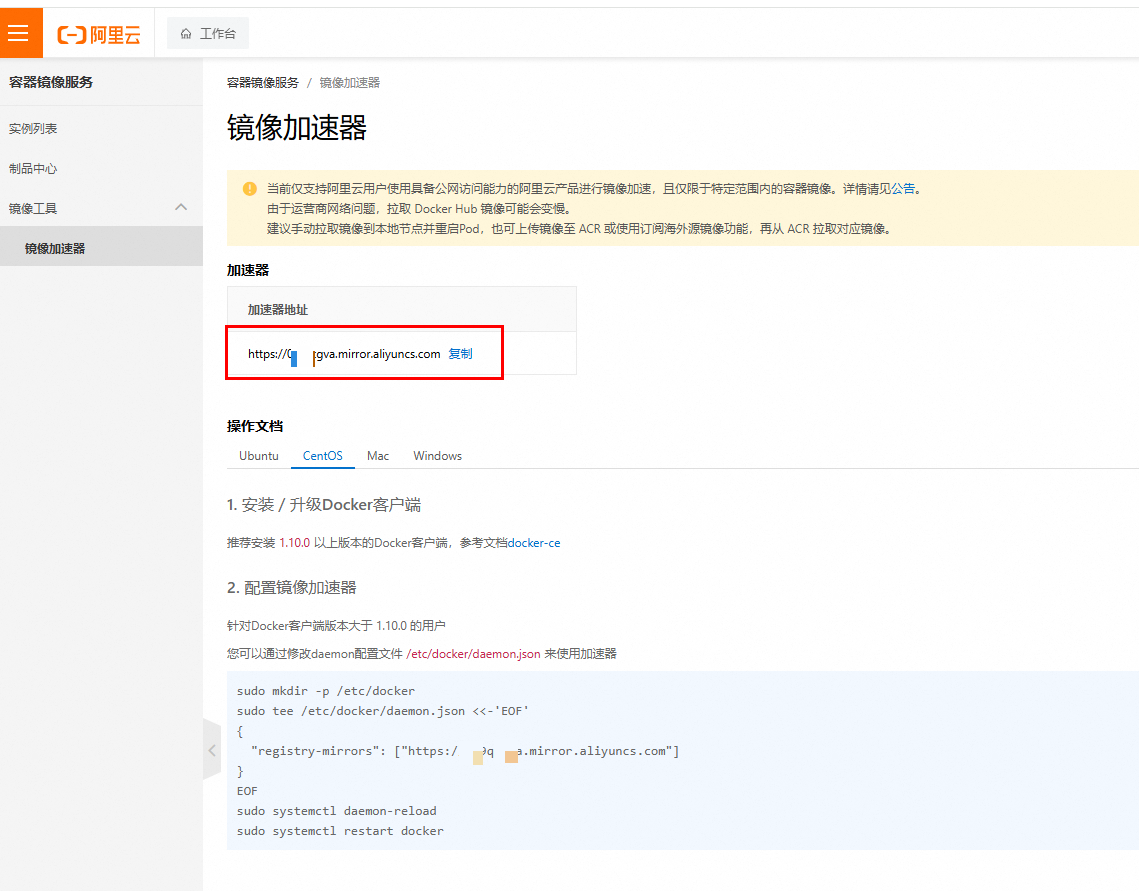Open the hamburger menu
The width and height of the screenshot is (1139, 891).
click(x=19, y=33)
